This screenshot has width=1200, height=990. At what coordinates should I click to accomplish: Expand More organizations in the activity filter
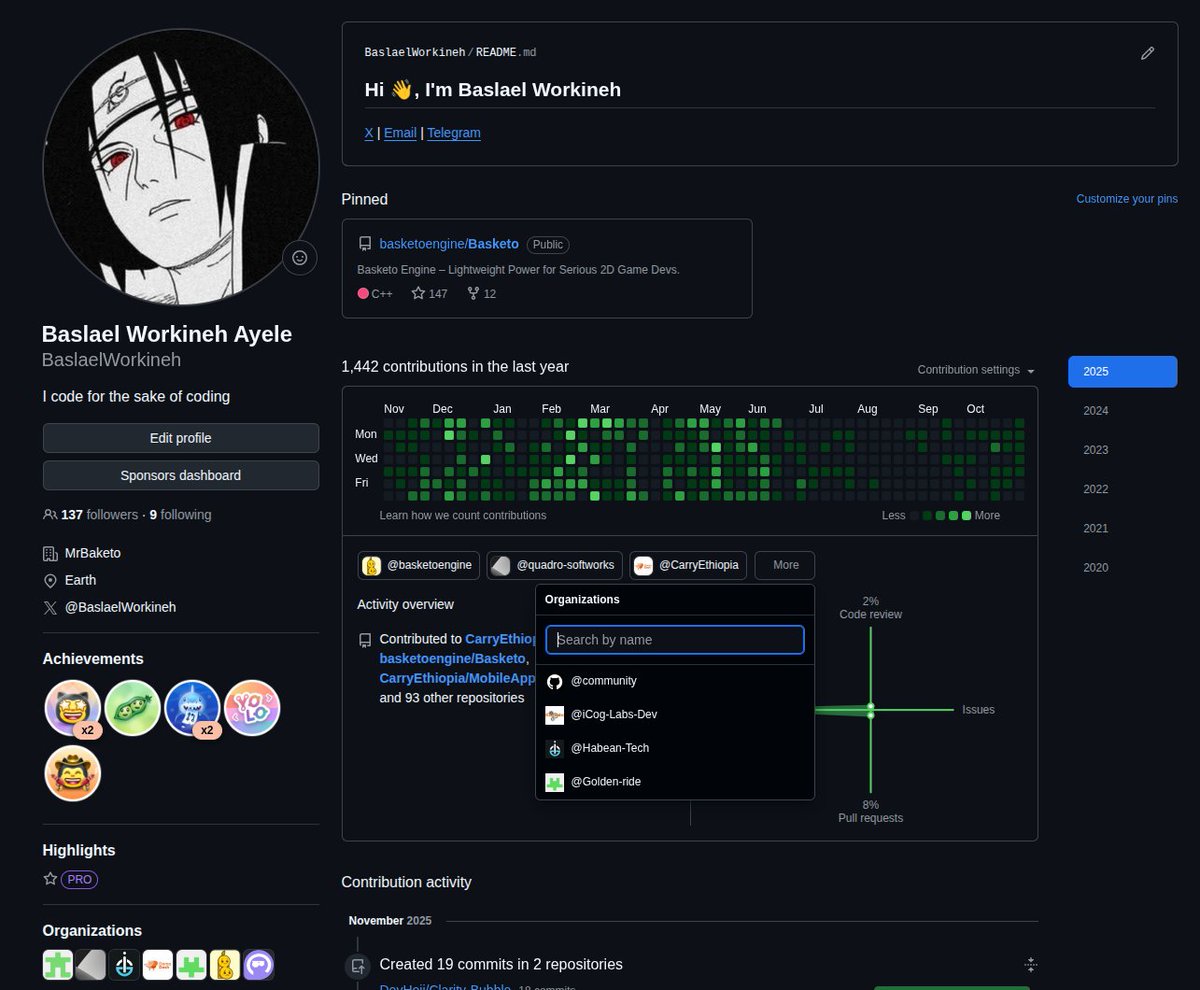point(784,565)
